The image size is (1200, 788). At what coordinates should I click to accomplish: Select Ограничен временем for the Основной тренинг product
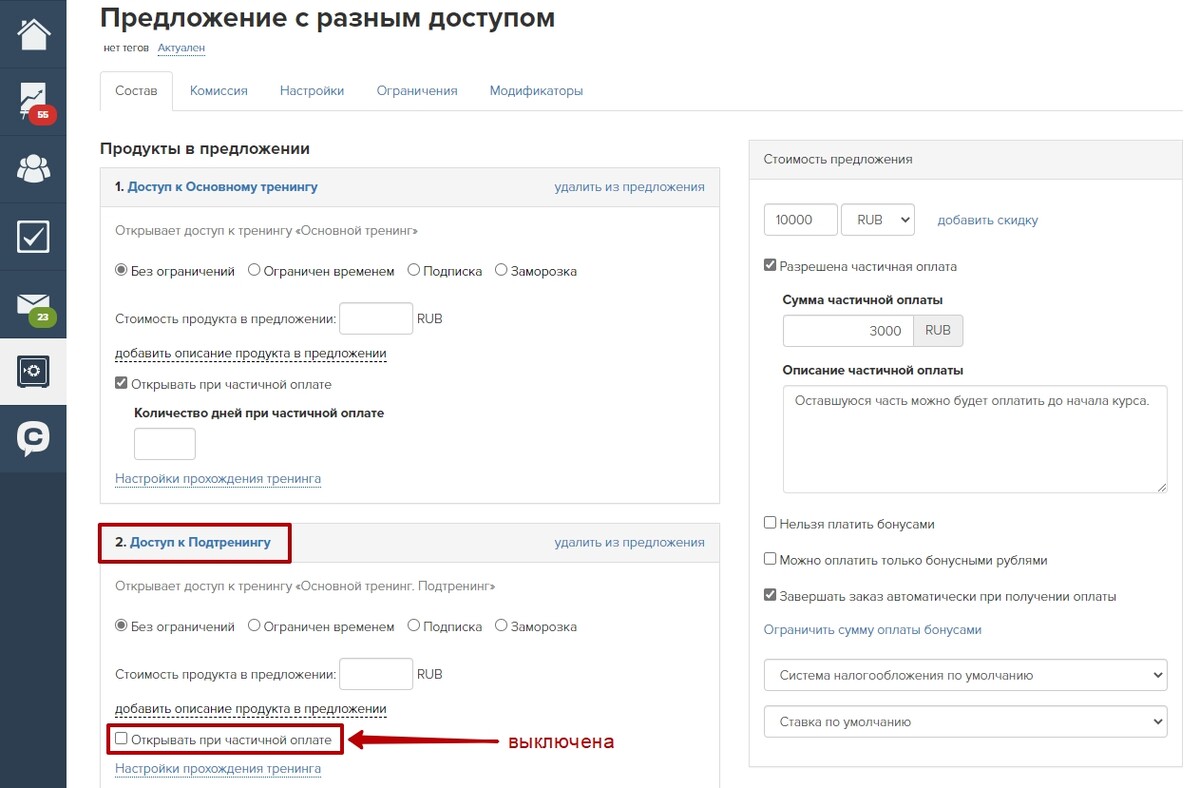(254, 270)
